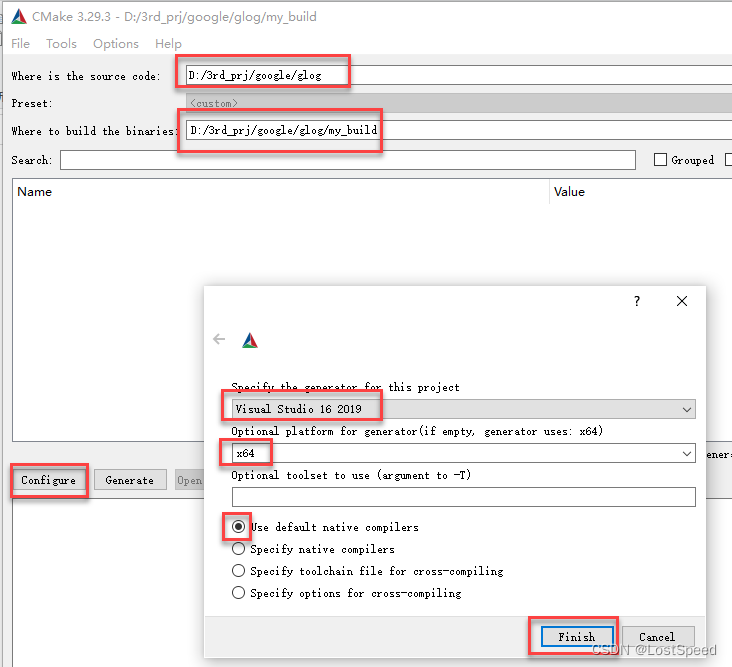Click into the Search input field
732x667 pixels.
[348, 160]
